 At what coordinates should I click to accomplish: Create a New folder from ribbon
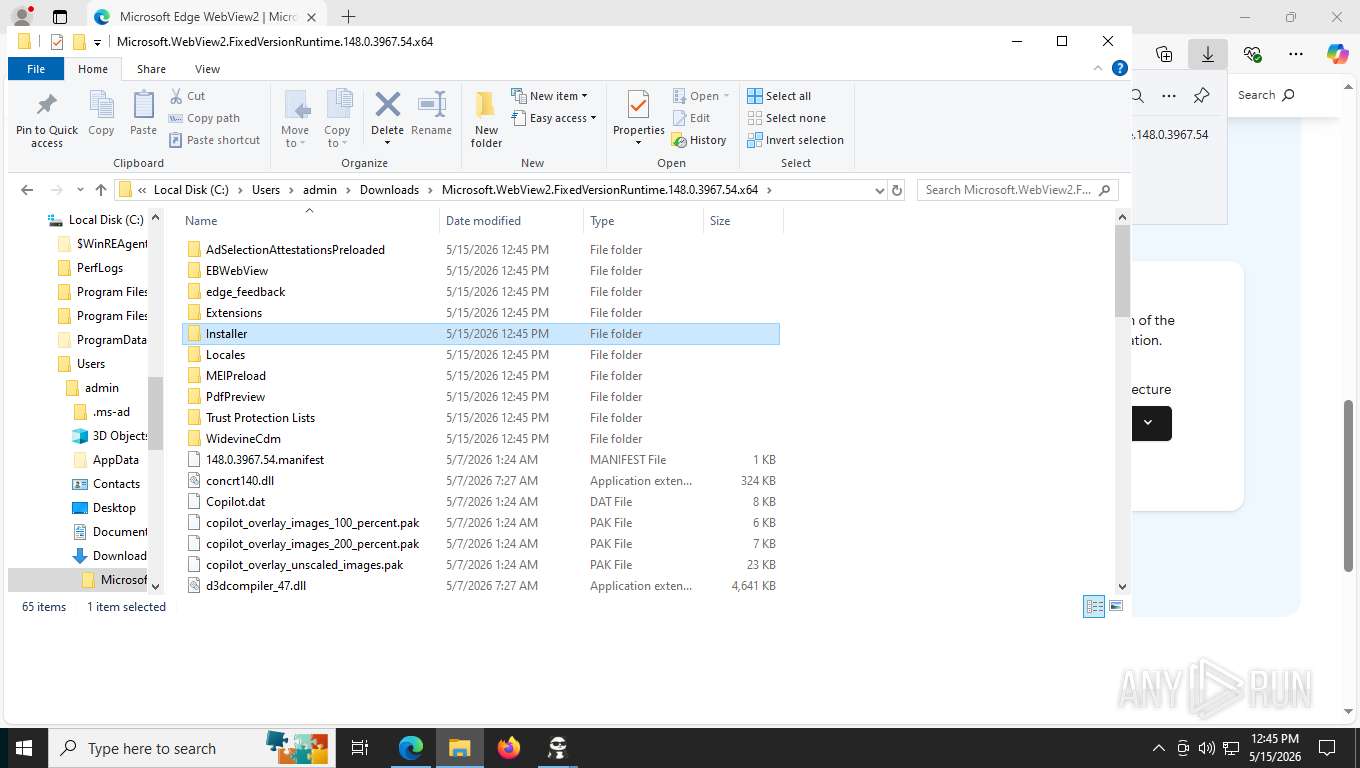coord(486,119)
